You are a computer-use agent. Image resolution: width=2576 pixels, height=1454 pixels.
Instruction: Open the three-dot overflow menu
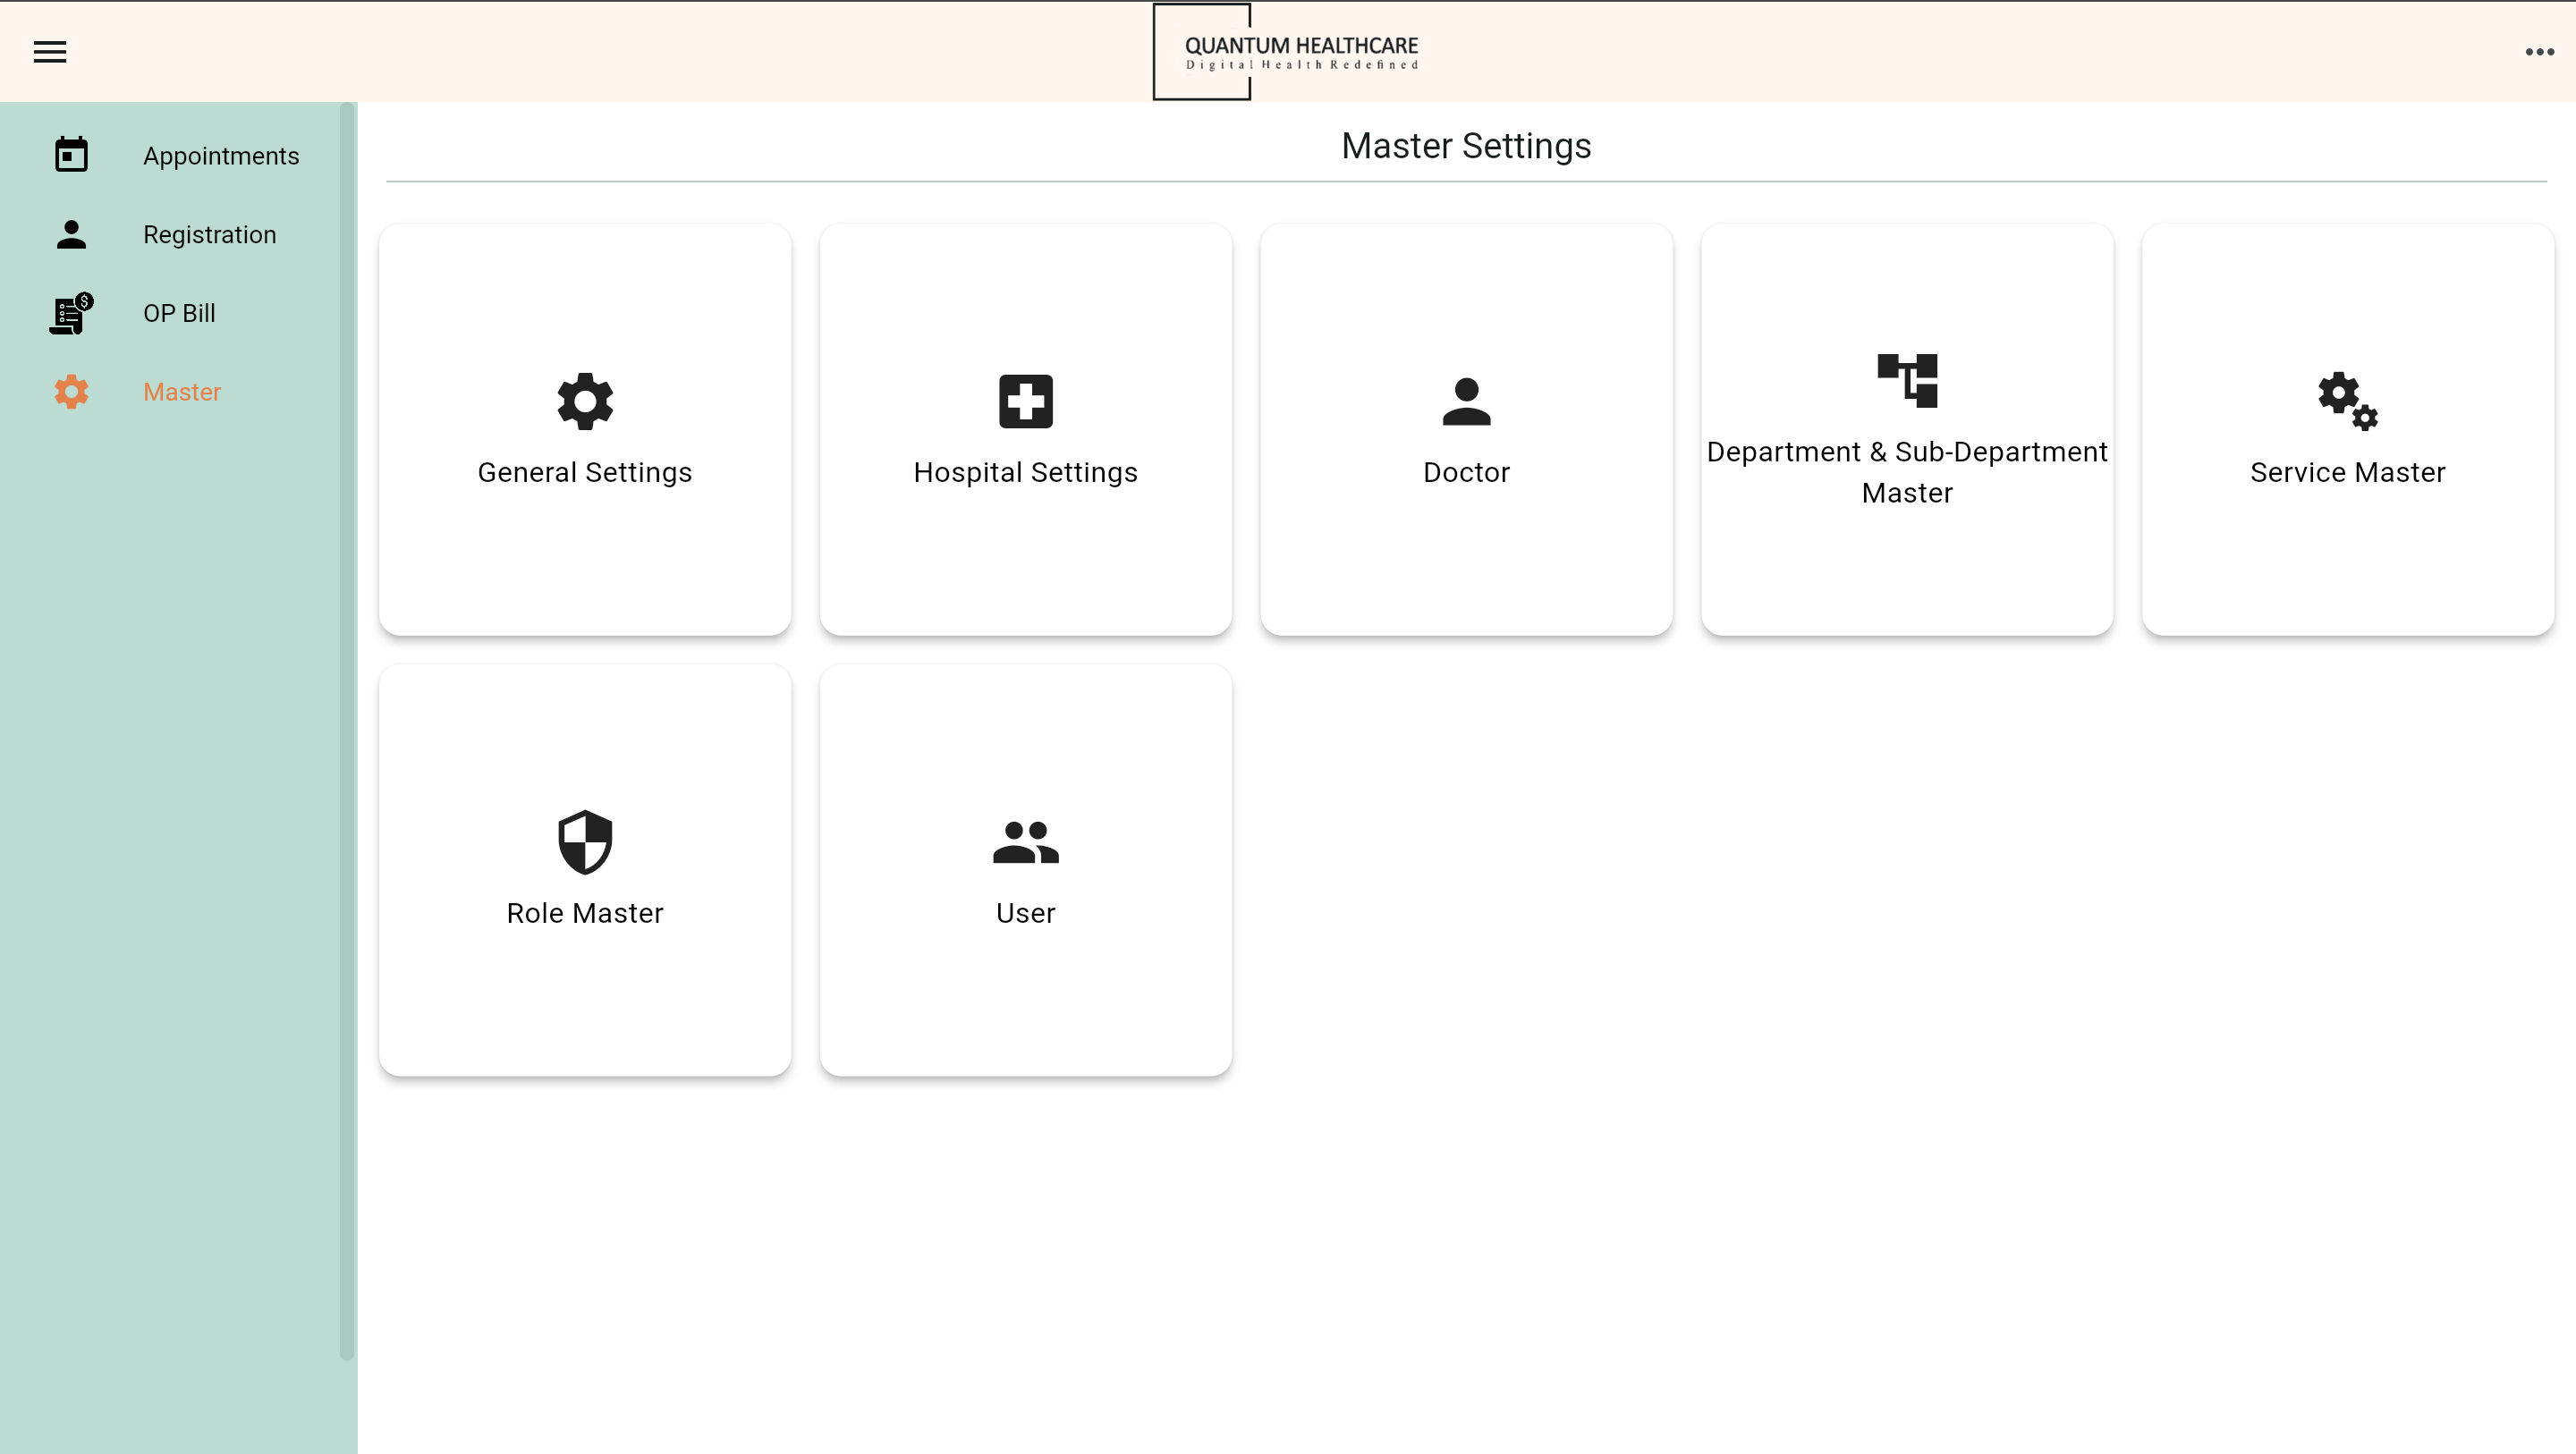pyautogui.click(x=2539, y=52)
